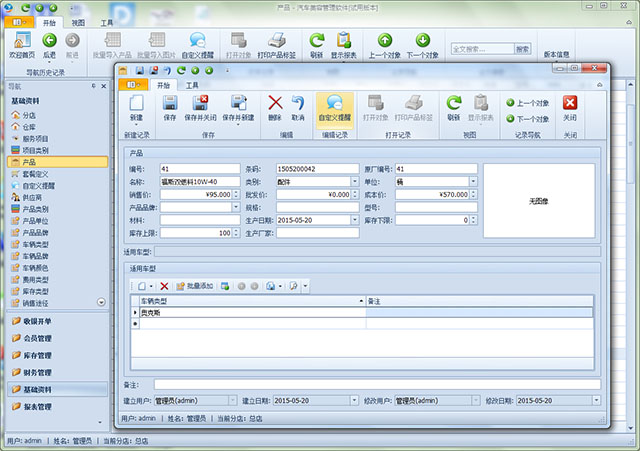
Task: Click save icon in dialog quick access toolbar
Action: (140, 71)
